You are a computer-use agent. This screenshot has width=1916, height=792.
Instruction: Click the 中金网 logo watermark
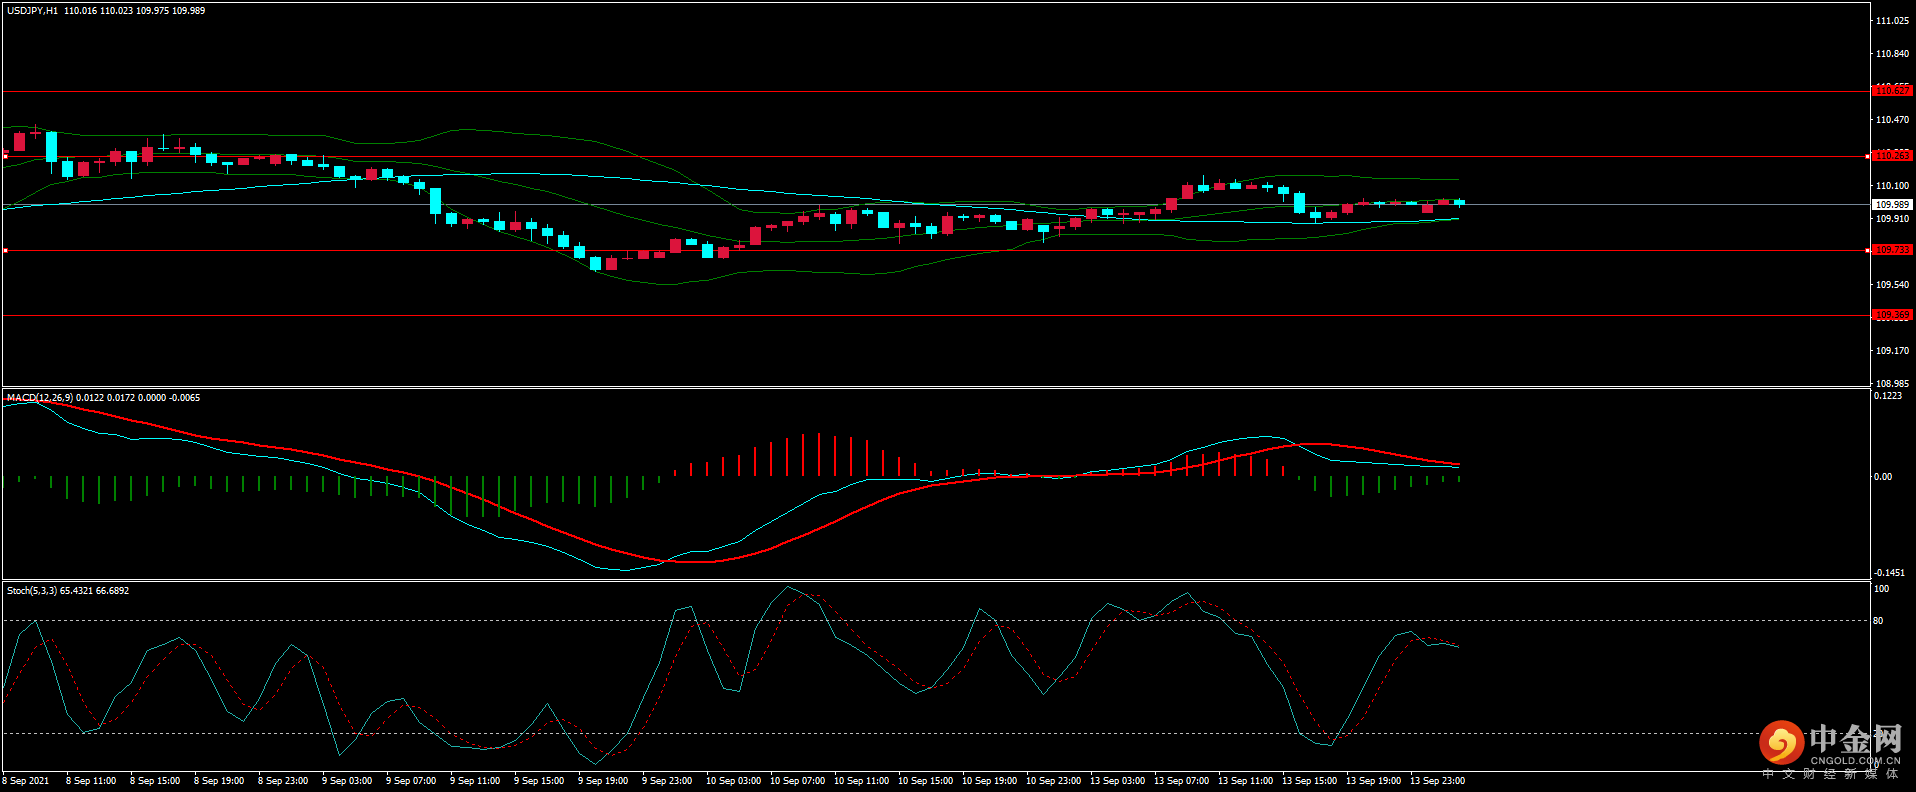(x=1830, y=741)
